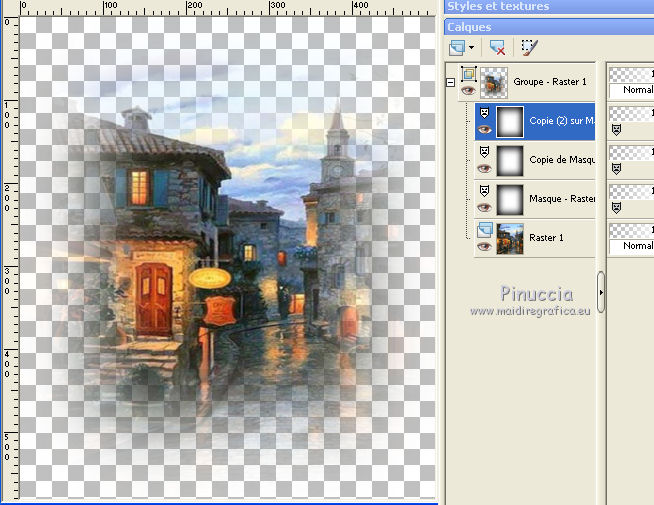The image size is (654, 505).
Task: Select the Raster 1 layer name
Action: (546, 238)
